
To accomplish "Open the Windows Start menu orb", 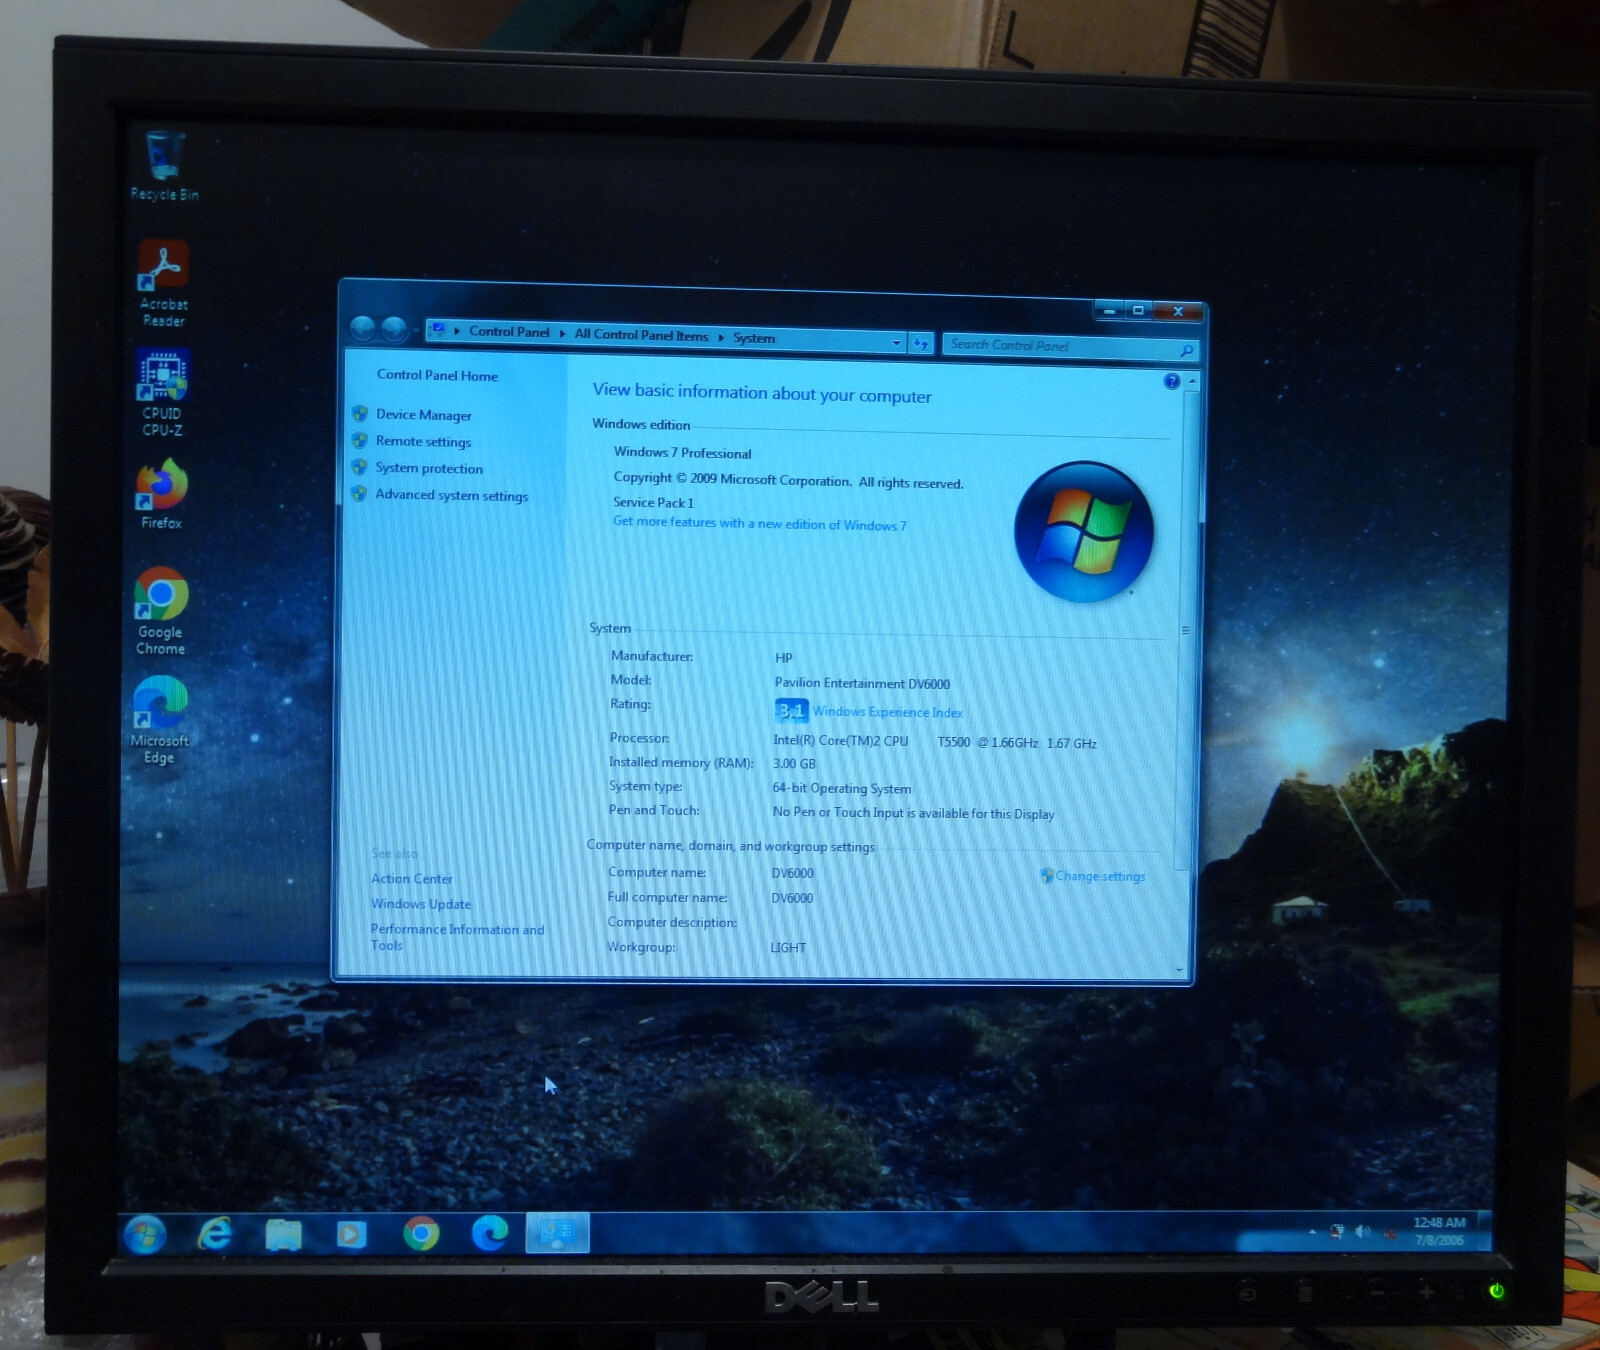I will (x=145, y=1235).
